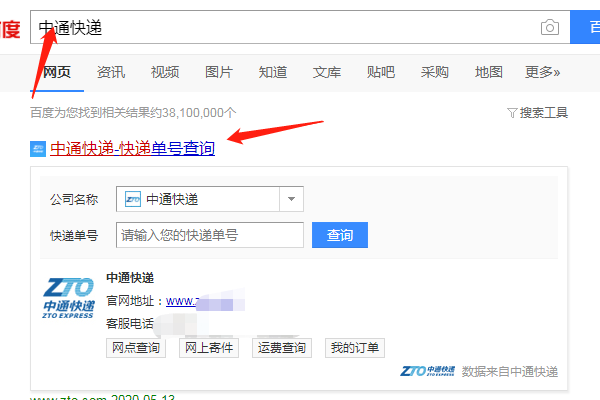Open the 公司名称 company dropdown arrow

click(x=292, y=199)
